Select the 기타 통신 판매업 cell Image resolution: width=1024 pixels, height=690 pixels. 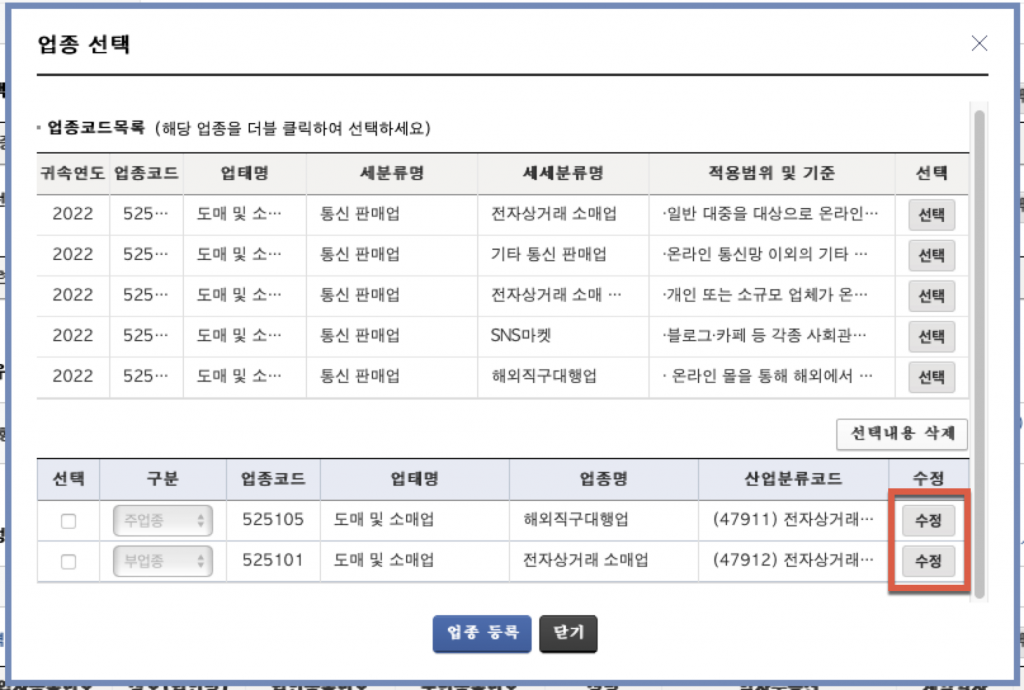[563, 255]
